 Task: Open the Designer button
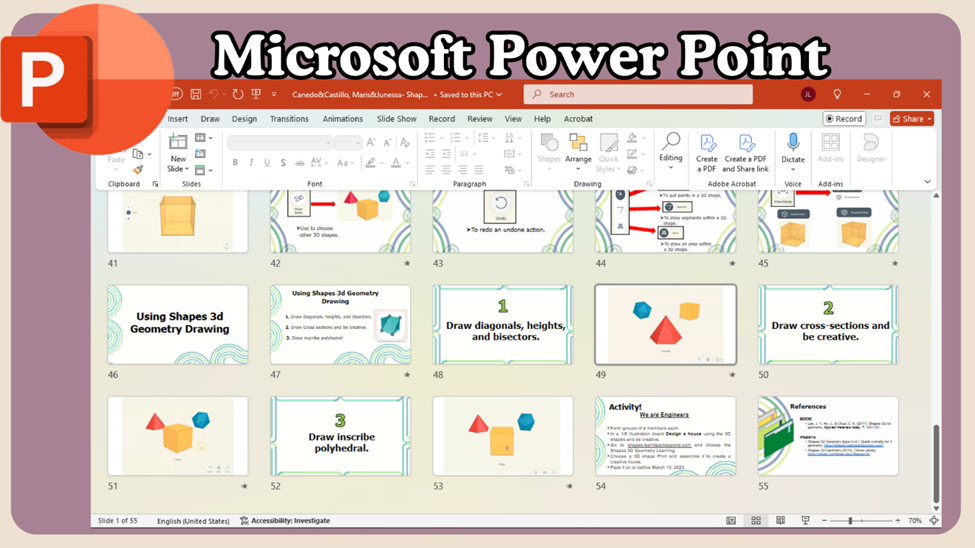click(871, 148)
